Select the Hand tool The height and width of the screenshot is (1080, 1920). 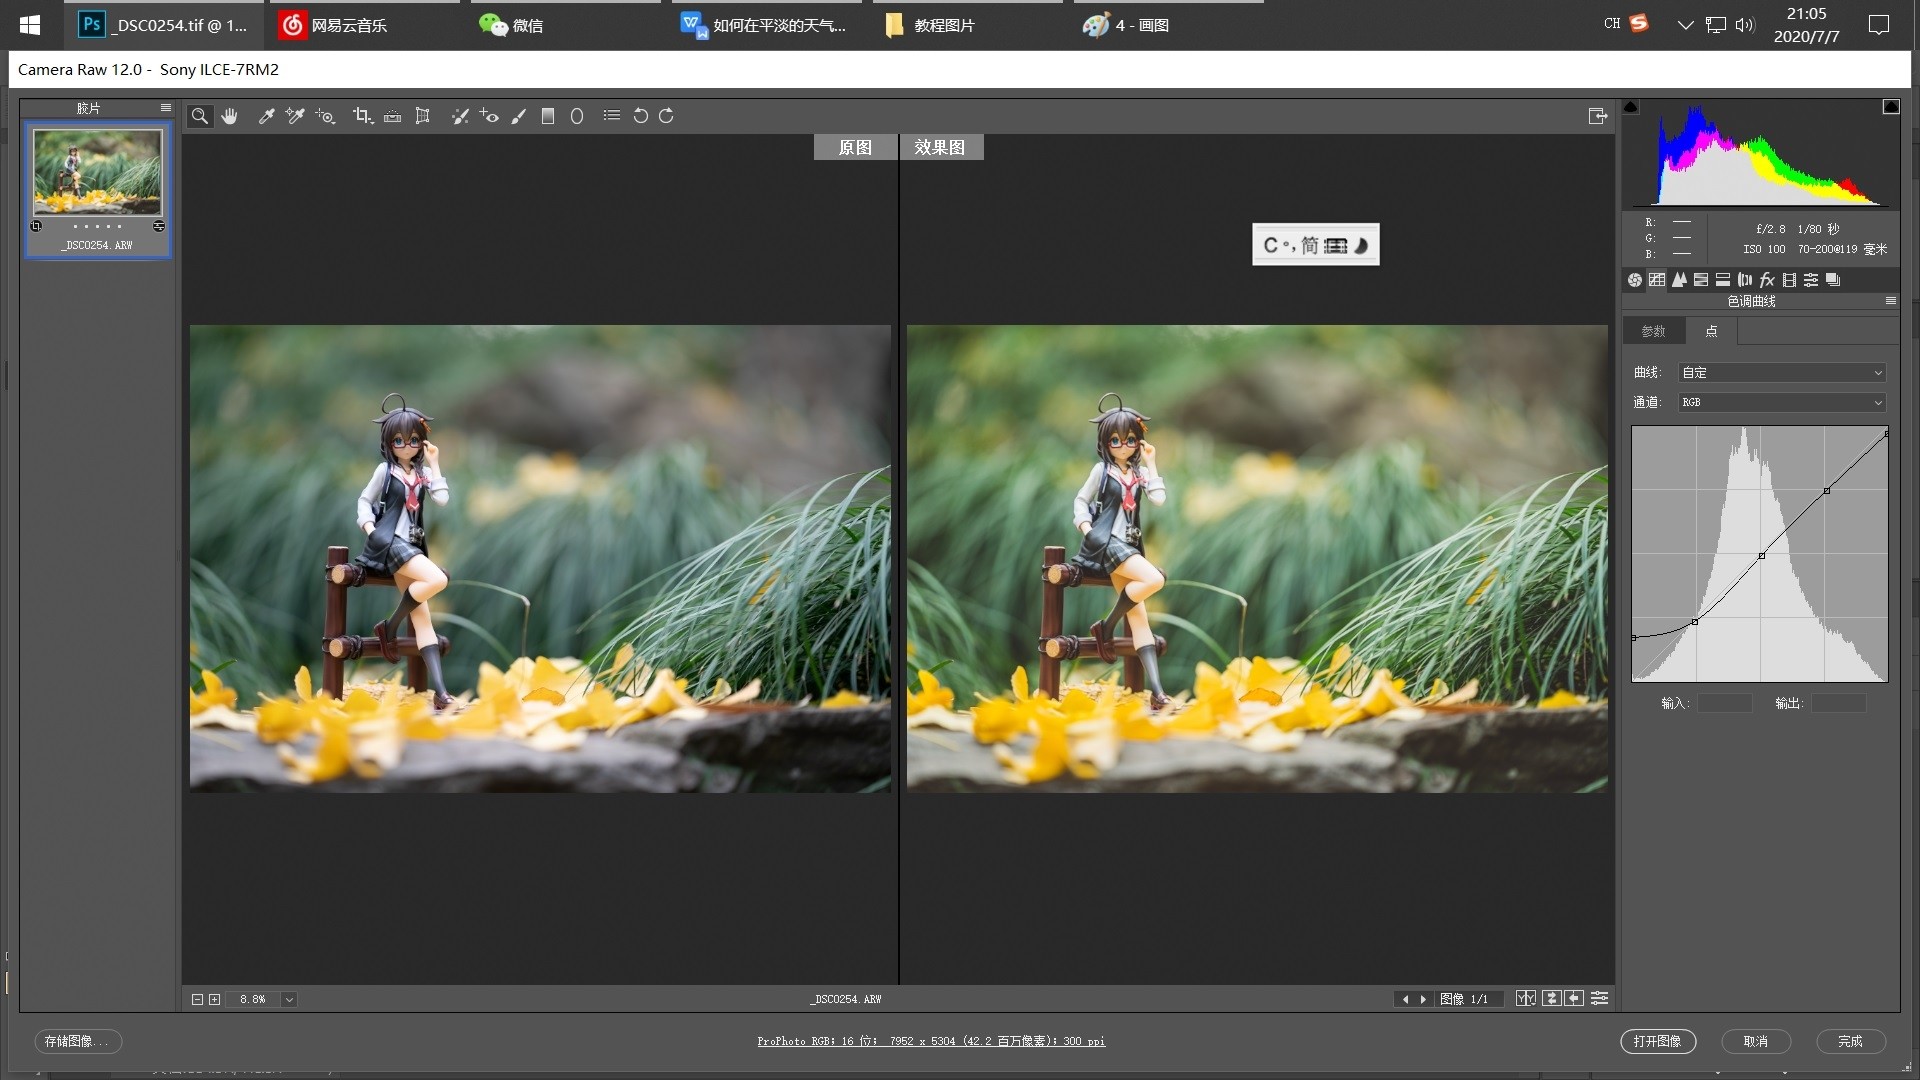coord(230,116)
